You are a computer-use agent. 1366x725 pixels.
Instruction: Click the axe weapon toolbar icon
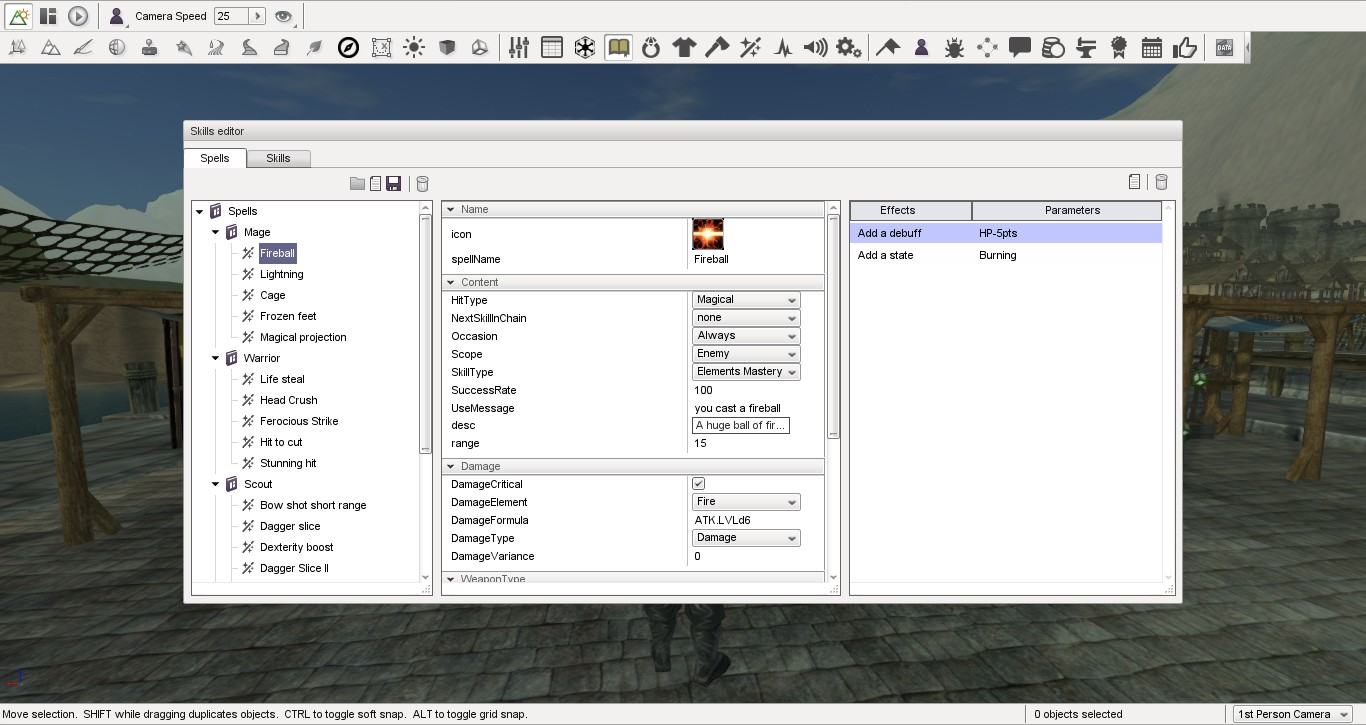tap(717, 48)
